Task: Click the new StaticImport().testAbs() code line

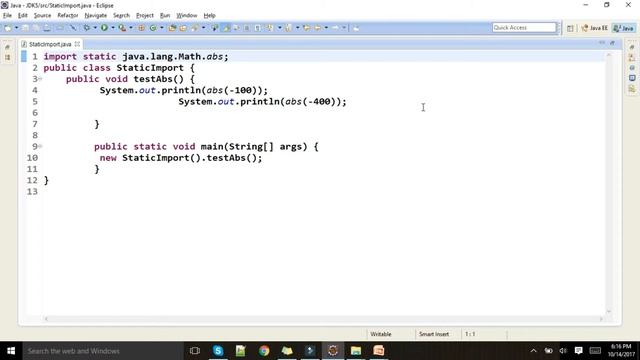Action: [181, 158]
